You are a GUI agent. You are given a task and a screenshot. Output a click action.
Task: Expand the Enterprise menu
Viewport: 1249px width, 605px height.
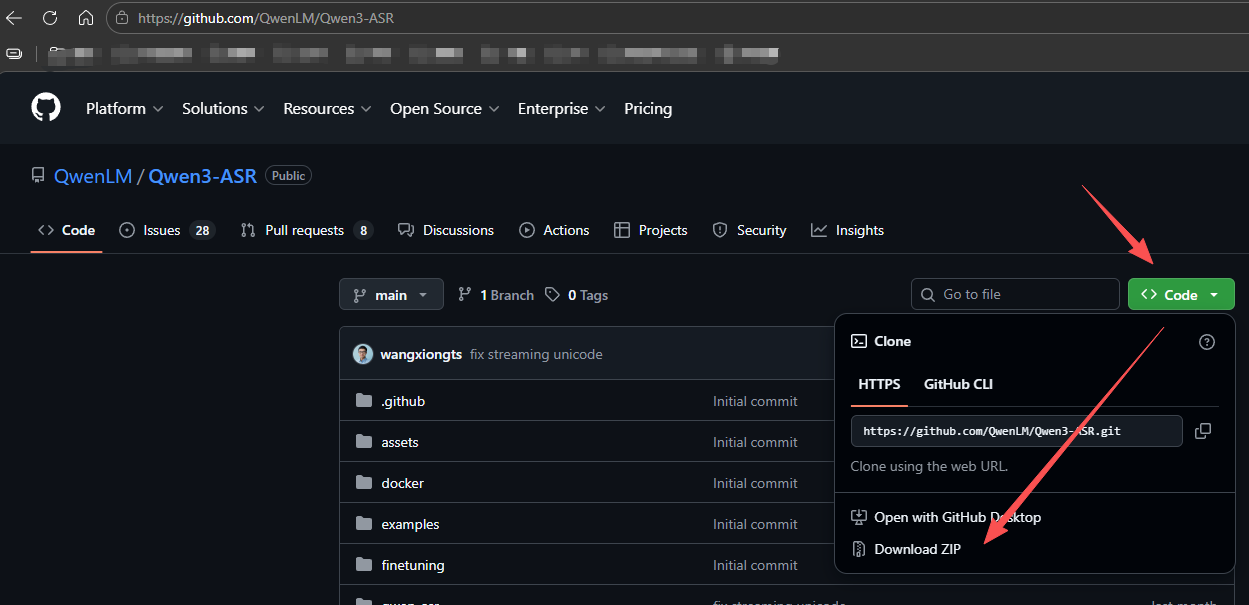[561, 108]
